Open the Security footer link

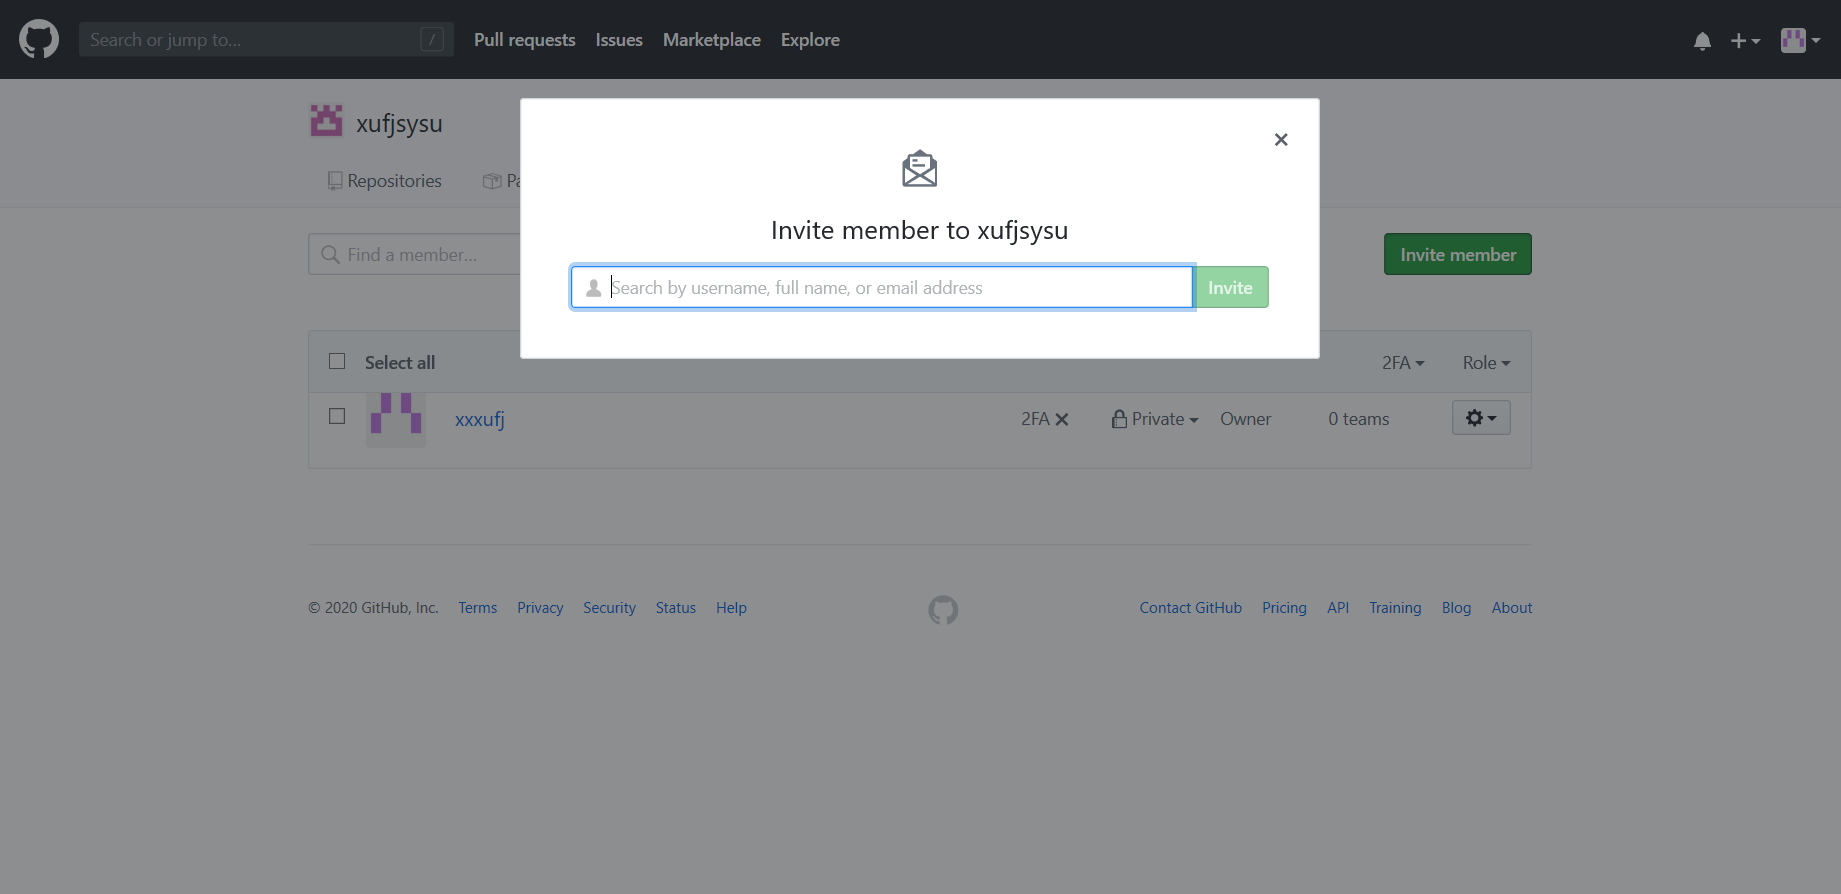tap(610, 608)
